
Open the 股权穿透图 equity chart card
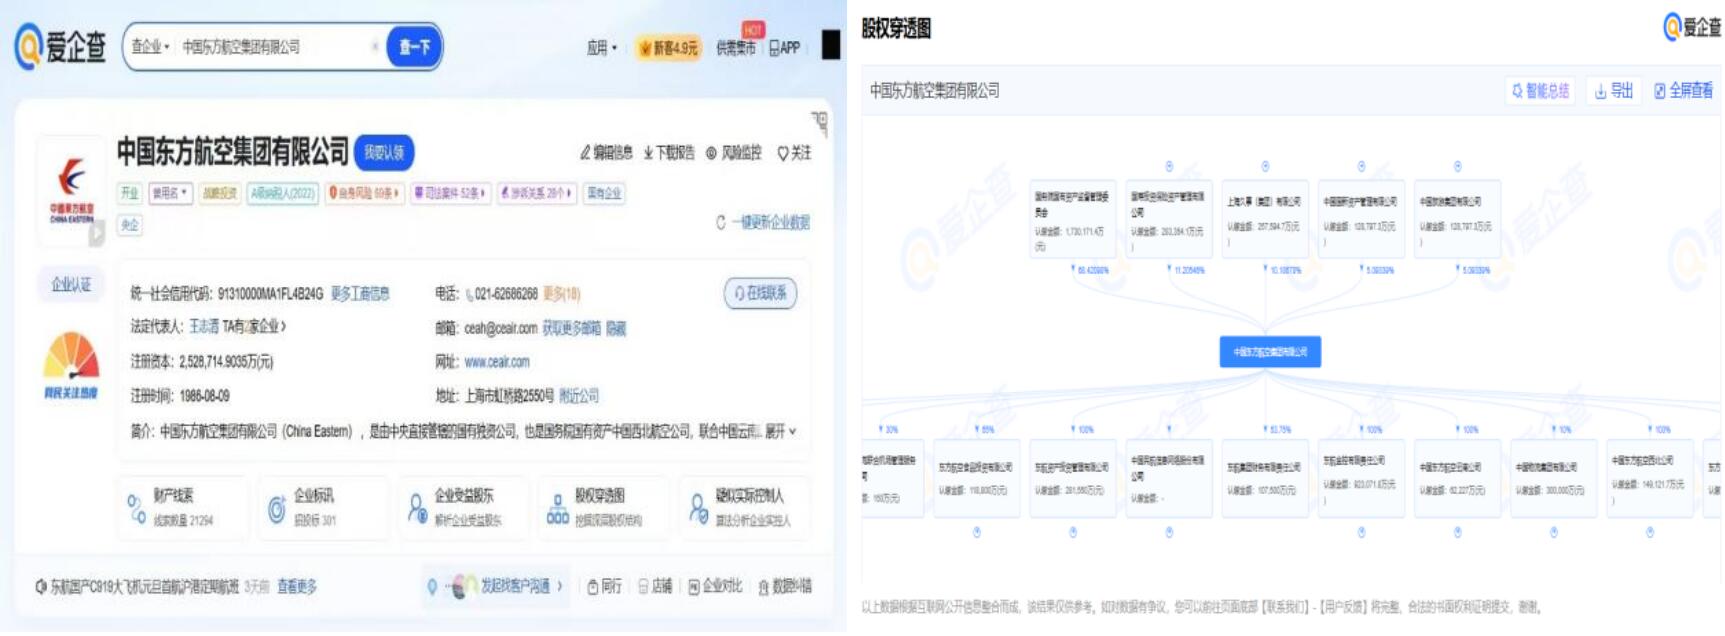click(598, 507)
